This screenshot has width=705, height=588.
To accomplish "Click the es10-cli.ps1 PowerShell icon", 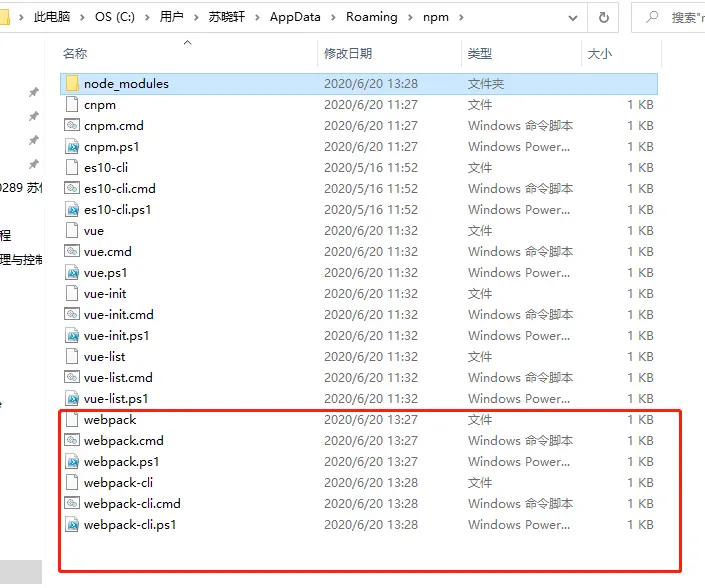I will pyautogui.click(x=72, y=209).
